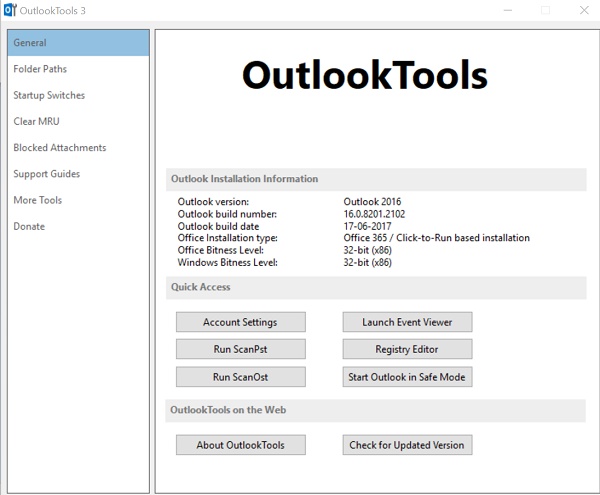Viewport: 600px width, 495px height.
Task: Click the build number 16.0.8201.2102
Action: (x=374, y=214)
